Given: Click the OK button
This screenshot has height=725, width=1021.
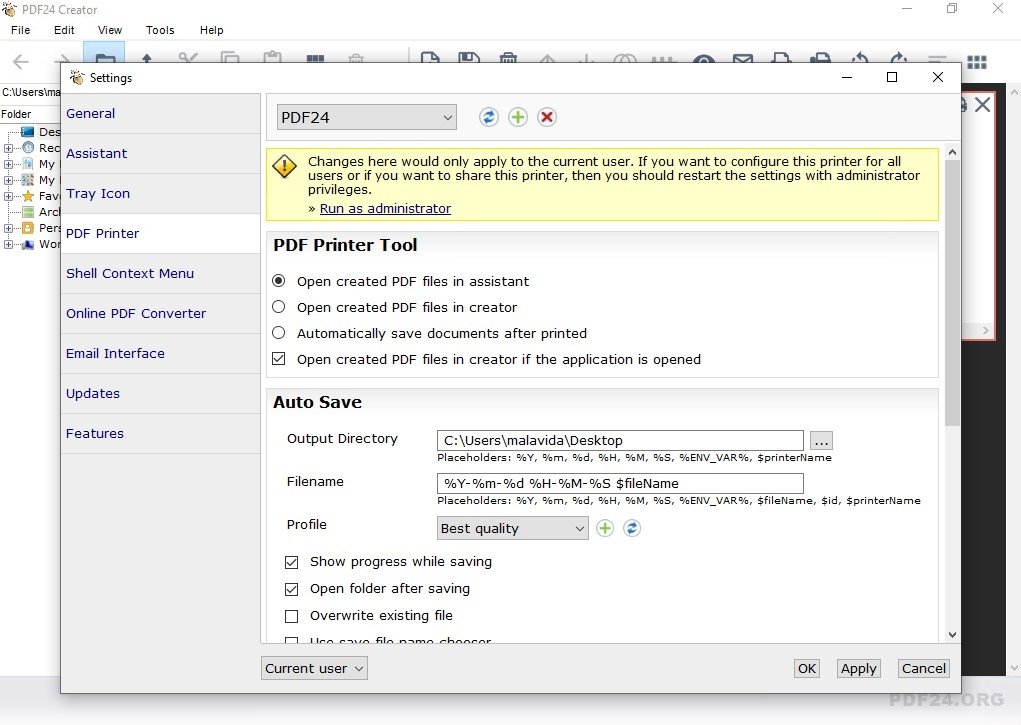Looking at the screenshot, I should click(x=807, y=668).
